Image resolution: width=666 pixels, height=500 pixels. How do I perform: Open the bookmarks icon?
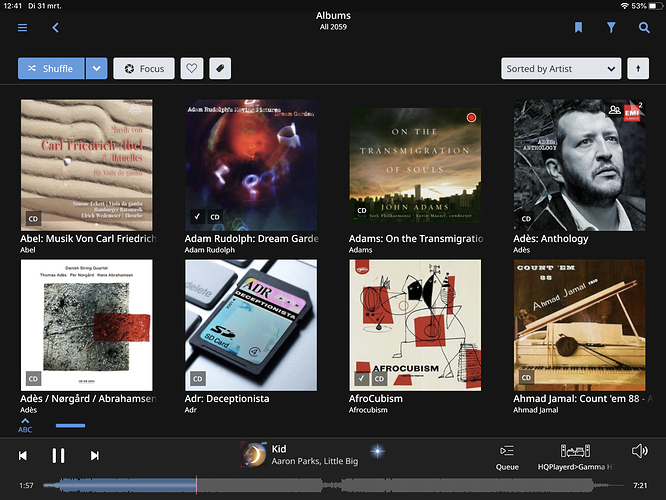point(578,28)
